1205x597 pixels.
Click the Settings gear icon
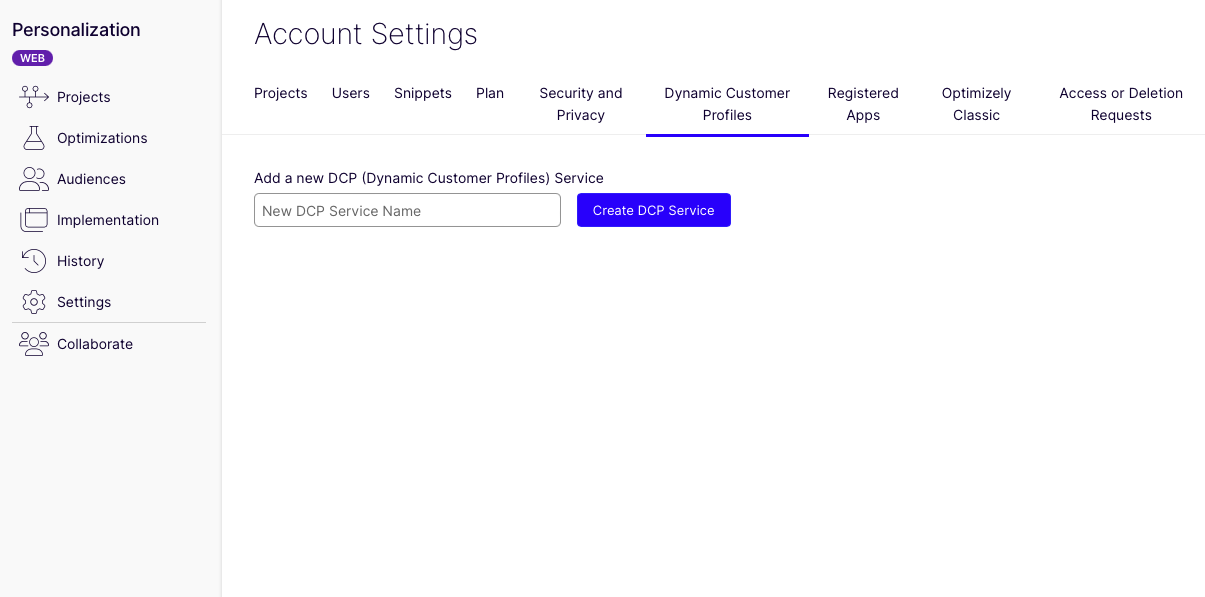(x=34, y=302)
